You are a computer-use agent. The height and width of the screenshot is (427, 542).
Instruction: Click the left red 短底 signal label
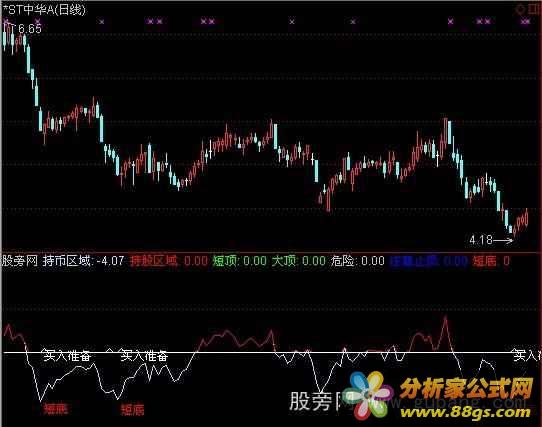[x=56, y=409]
